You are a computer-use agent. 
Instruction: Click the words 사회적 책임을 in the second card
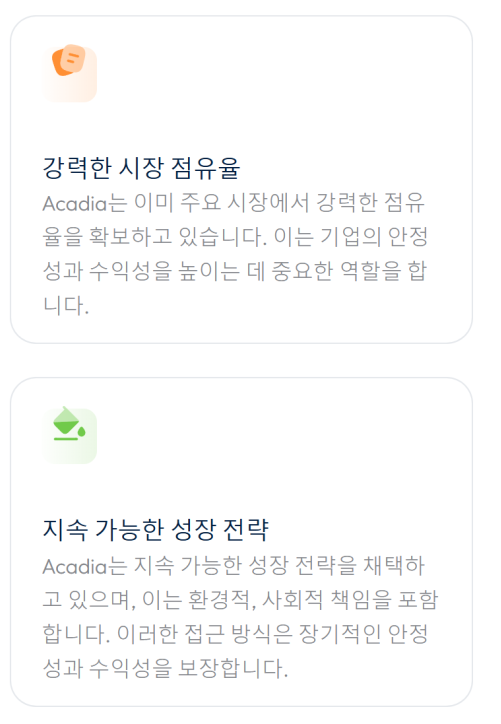(x=326, y=599)
